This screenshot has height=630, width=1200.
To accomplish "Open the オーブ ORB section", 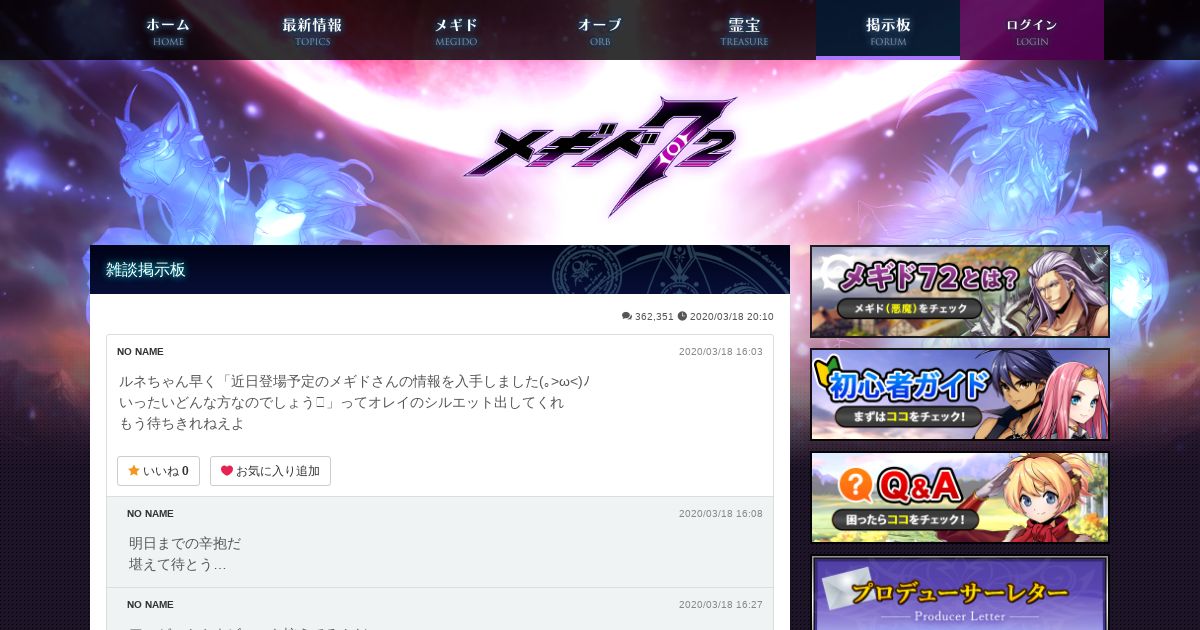I will (600, 30).
